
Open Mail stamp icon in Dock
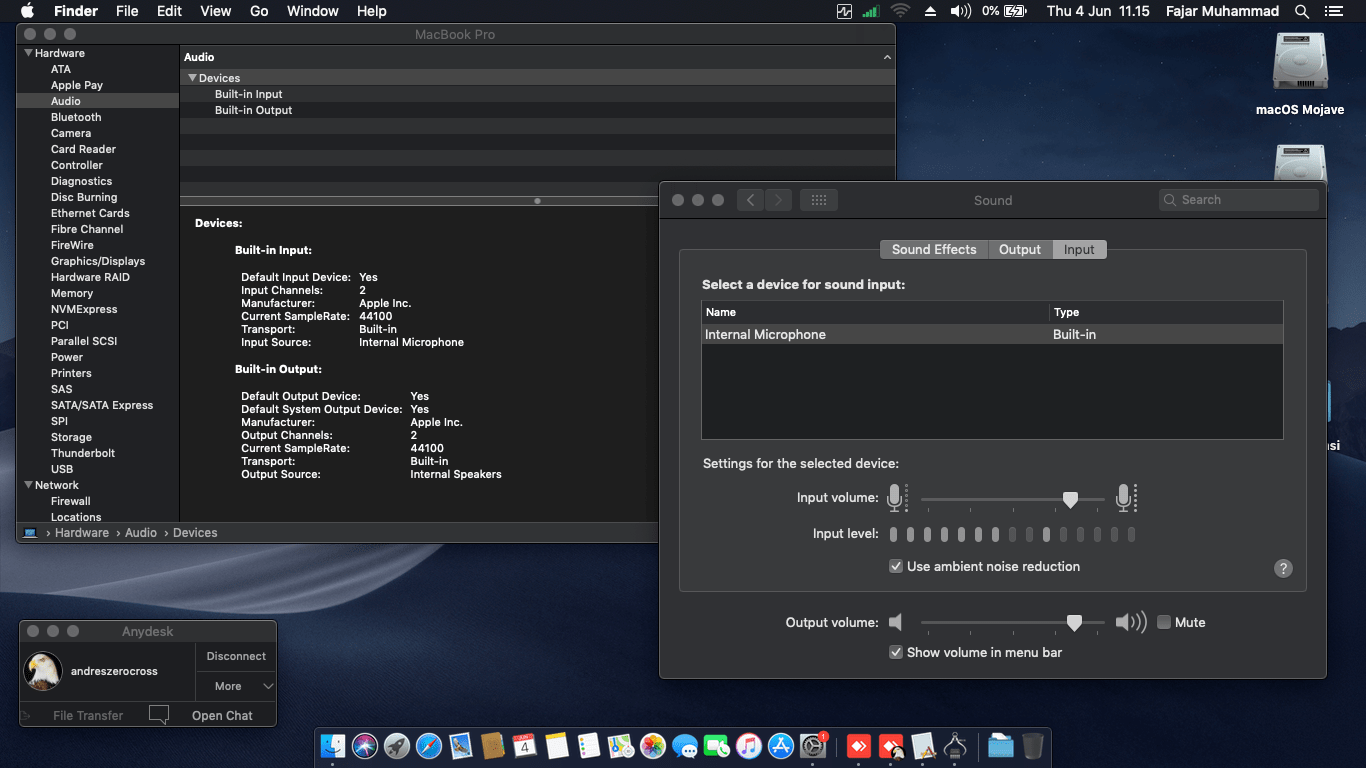tap(461, 746)
